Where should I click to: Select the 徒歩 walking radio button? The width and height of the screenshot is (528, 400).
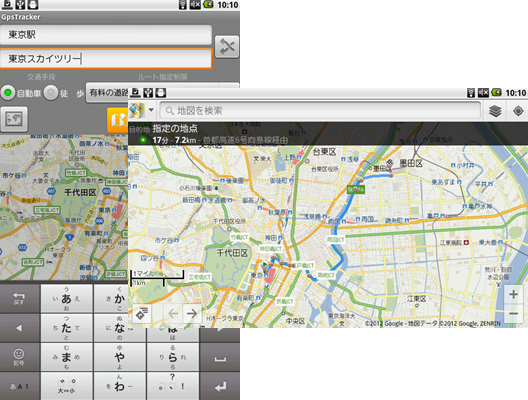[x=51, y=93]
